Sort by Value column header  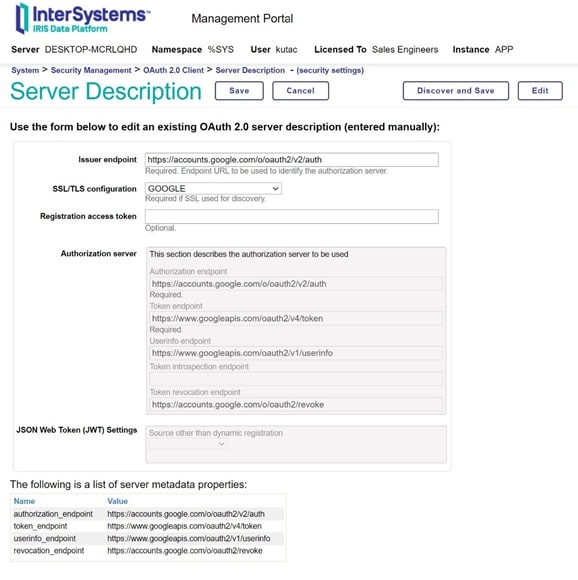point(118,501)
